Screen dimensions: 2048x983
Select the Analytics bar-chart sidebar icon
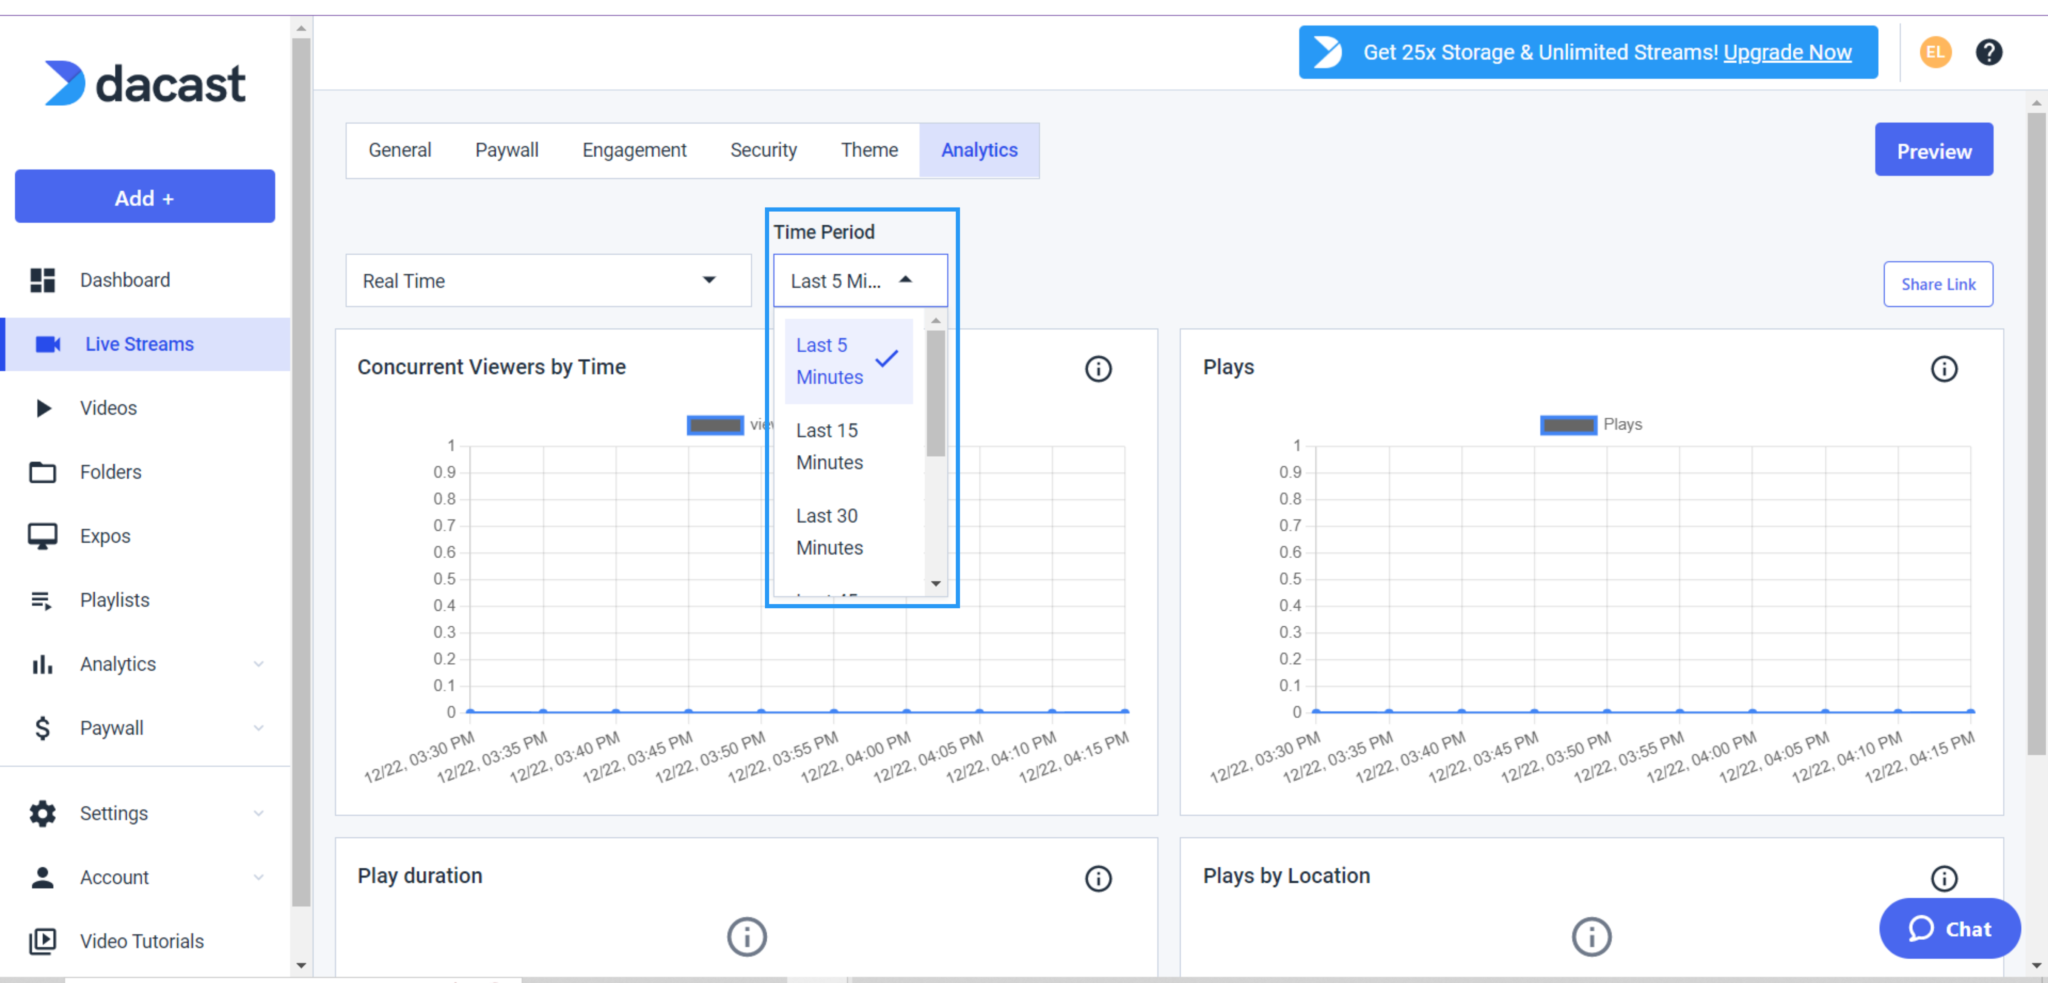(x=42, y=663)
